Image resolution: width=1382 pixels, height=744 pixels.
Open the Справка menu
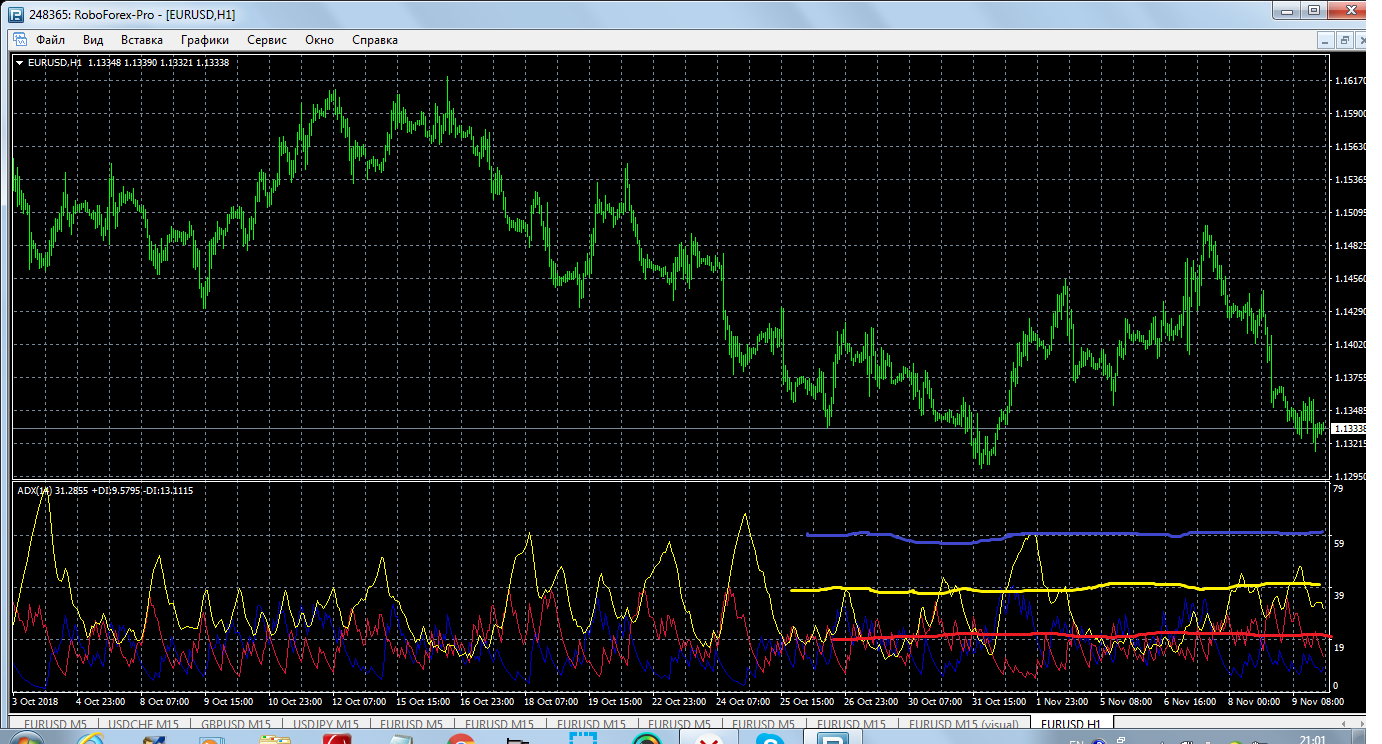[375, 40]
